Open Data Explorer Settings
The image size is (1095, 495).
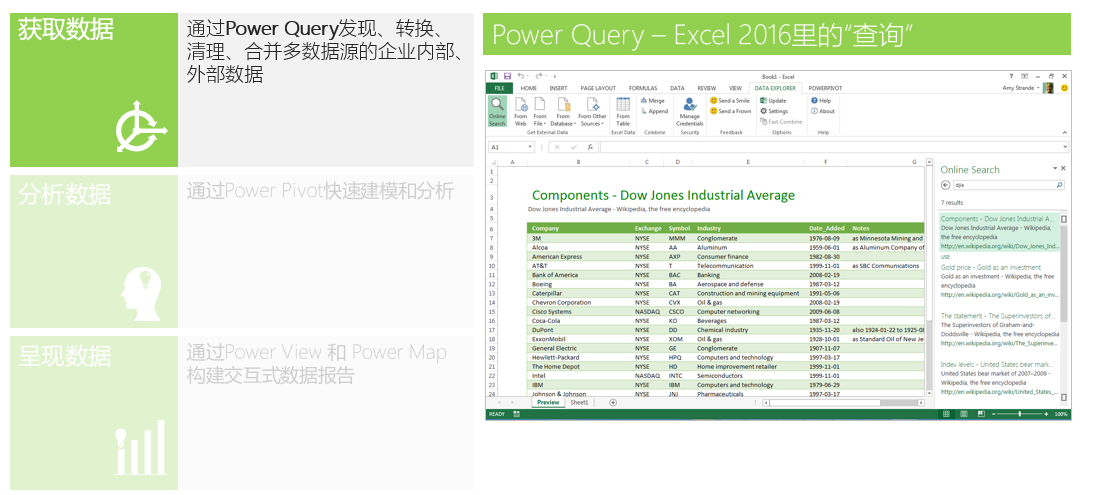click(x=774, y=111)
